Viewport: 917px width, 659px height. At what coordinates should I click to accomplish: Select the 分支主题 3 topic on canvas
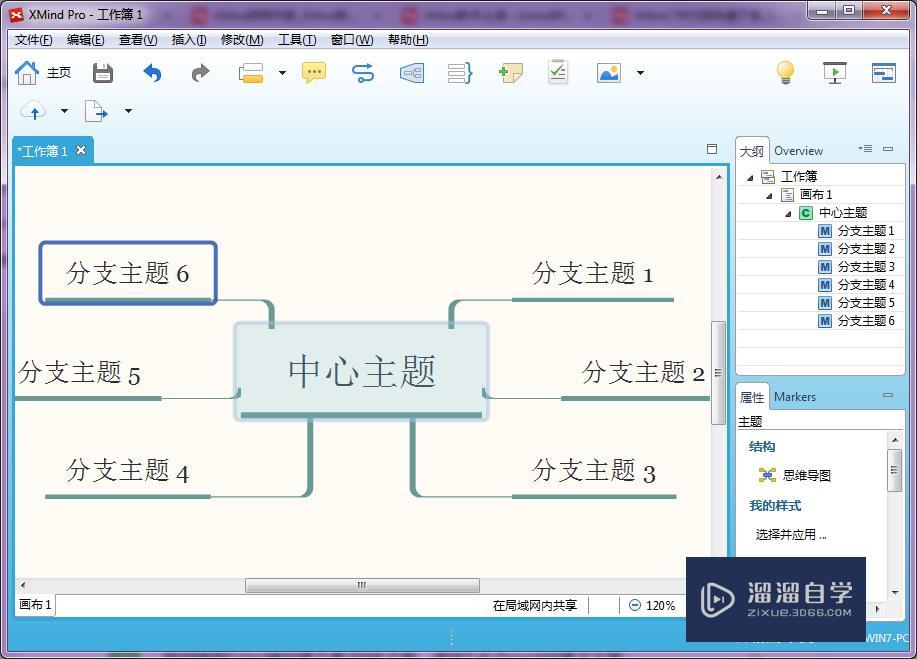coord(593,476)
